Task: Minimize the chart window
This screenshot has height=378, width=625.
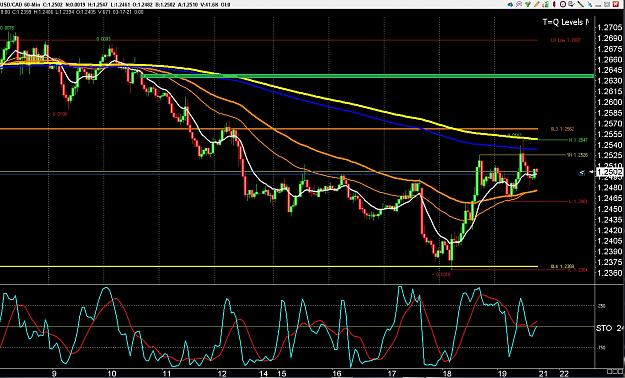Action: click(x=598, y=5)
